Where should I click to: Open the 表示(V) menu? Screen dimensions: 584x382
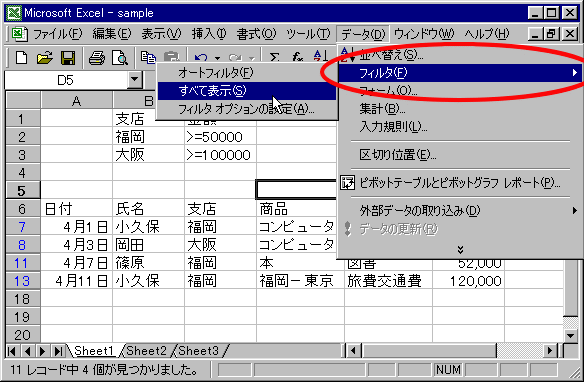pyautogui.click(x=161, y=34)
